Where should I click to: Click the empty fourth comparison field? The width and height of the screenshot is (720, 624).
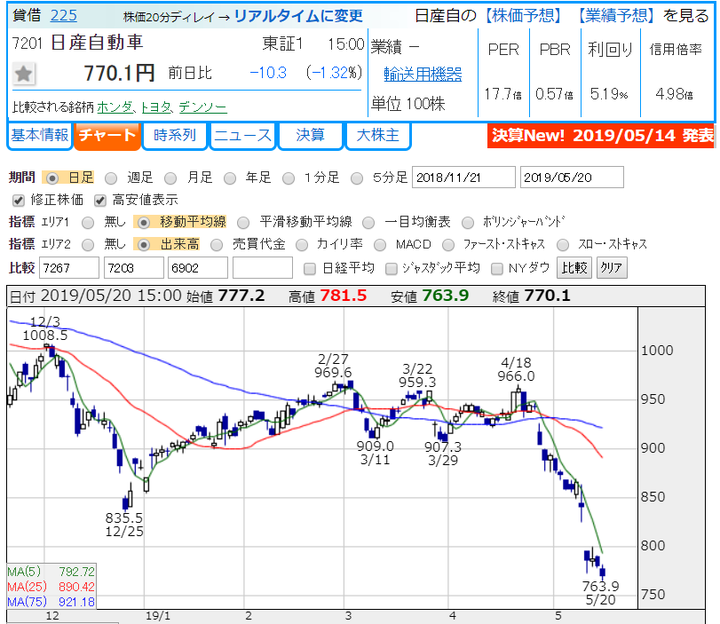point(263,268)
